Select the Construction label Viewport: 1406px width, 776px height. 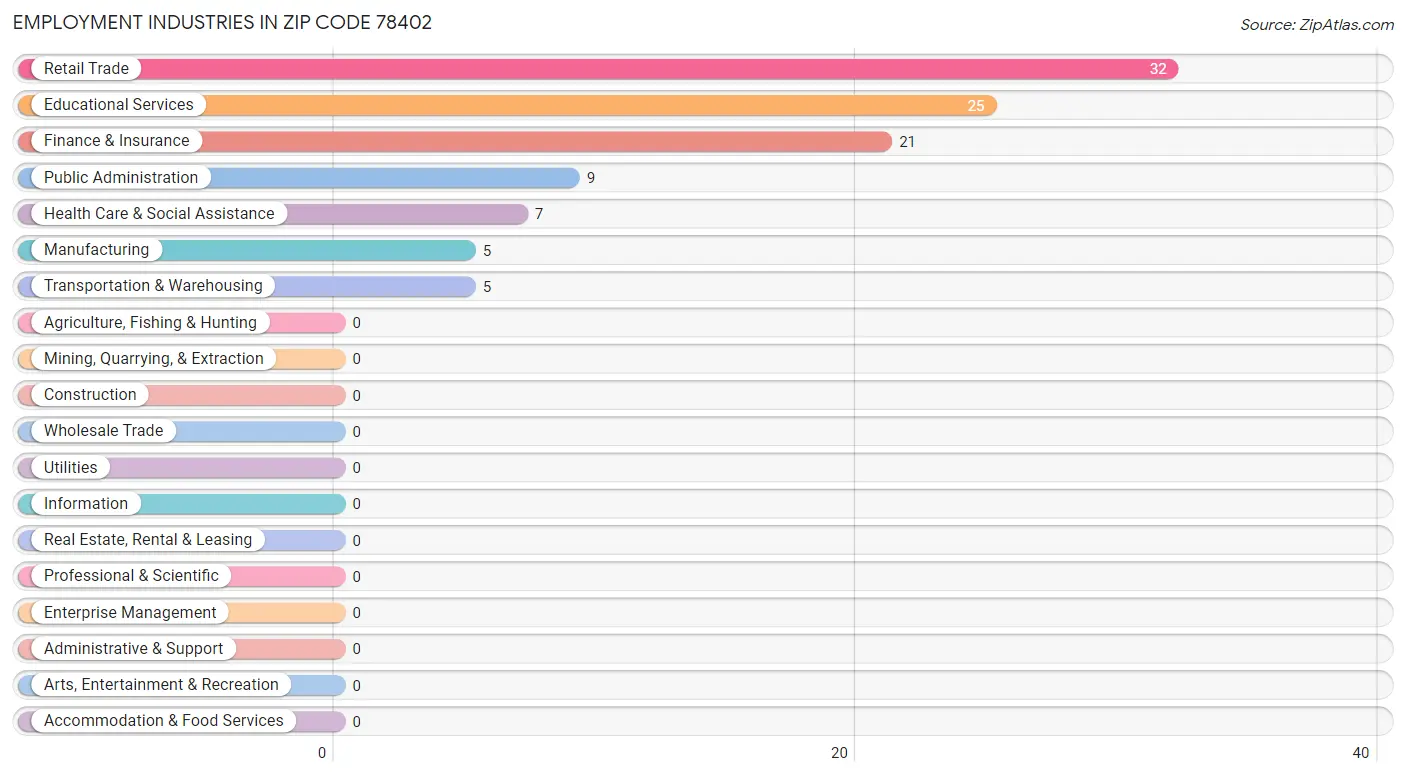90,395
